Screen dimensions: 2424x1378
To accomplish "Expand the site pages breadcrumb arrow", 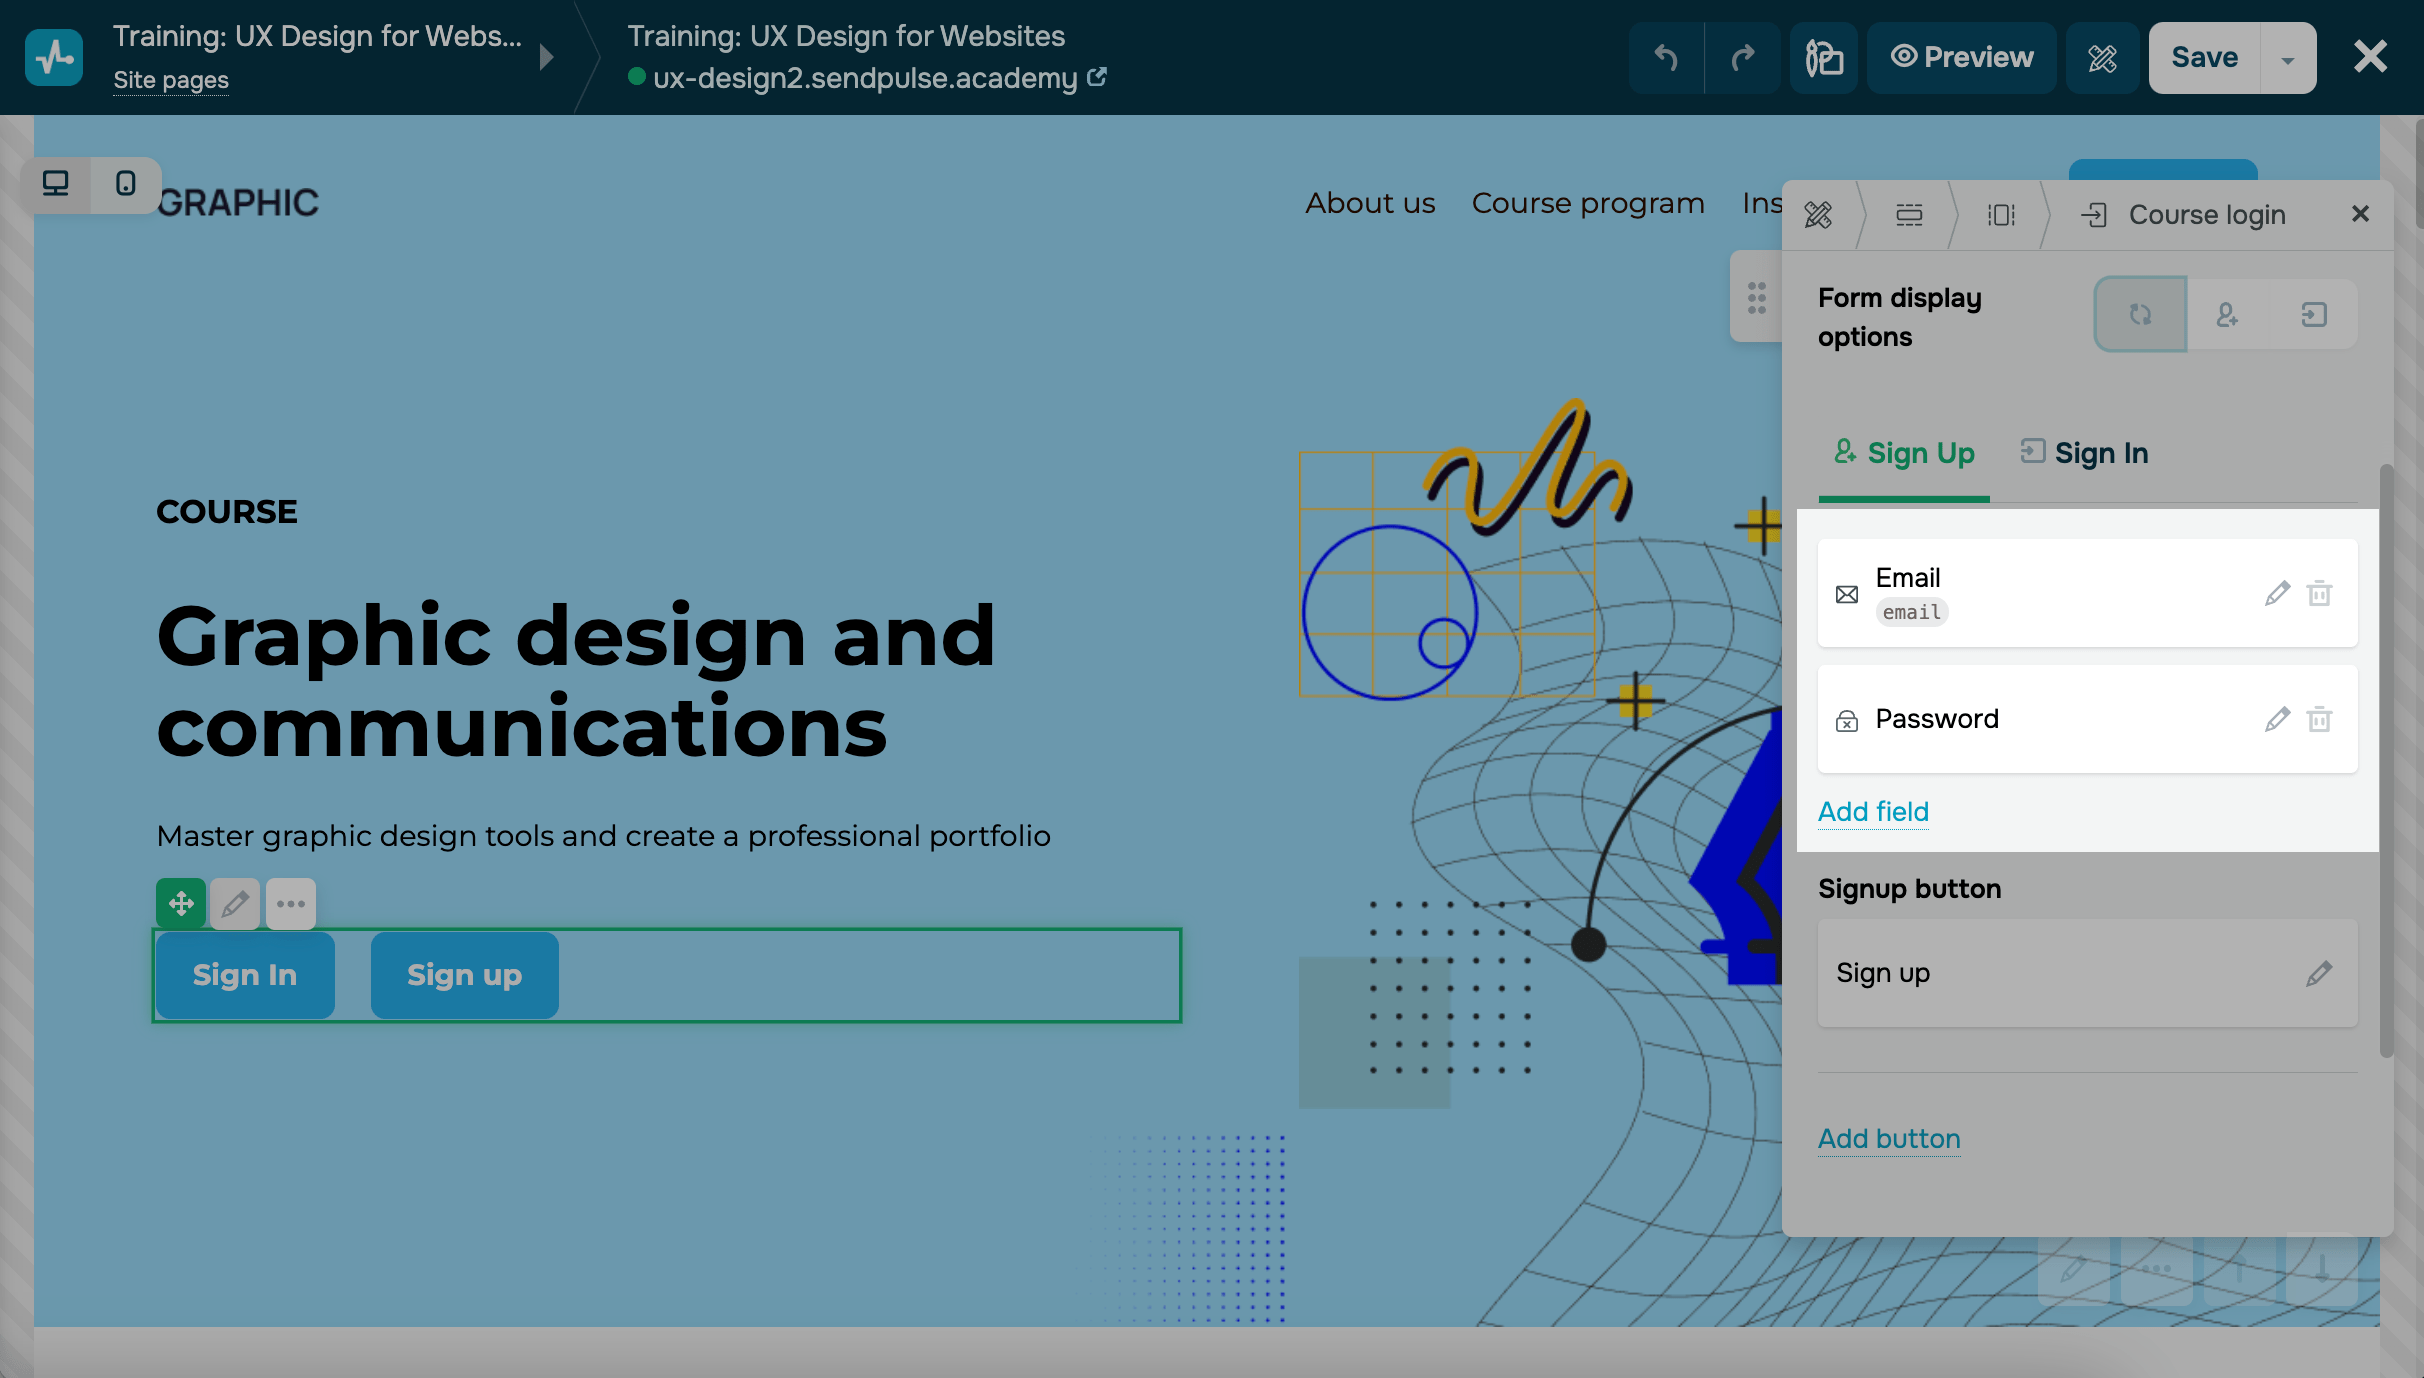I will pos(546,57).
